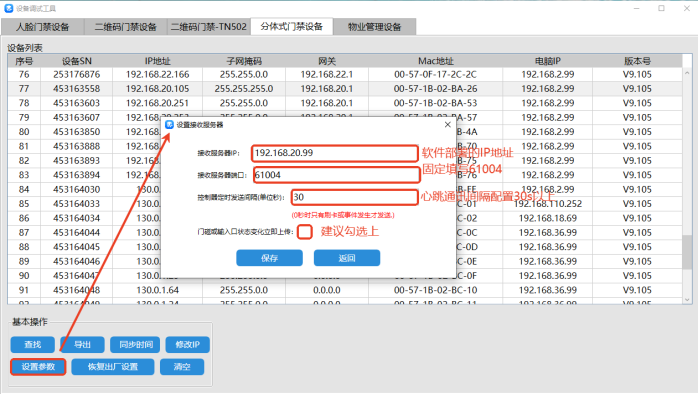Tick the 门磁或输入口状态变化立即上传 checkbox
The image size is (698, 394).
click(x=304, y=232)
